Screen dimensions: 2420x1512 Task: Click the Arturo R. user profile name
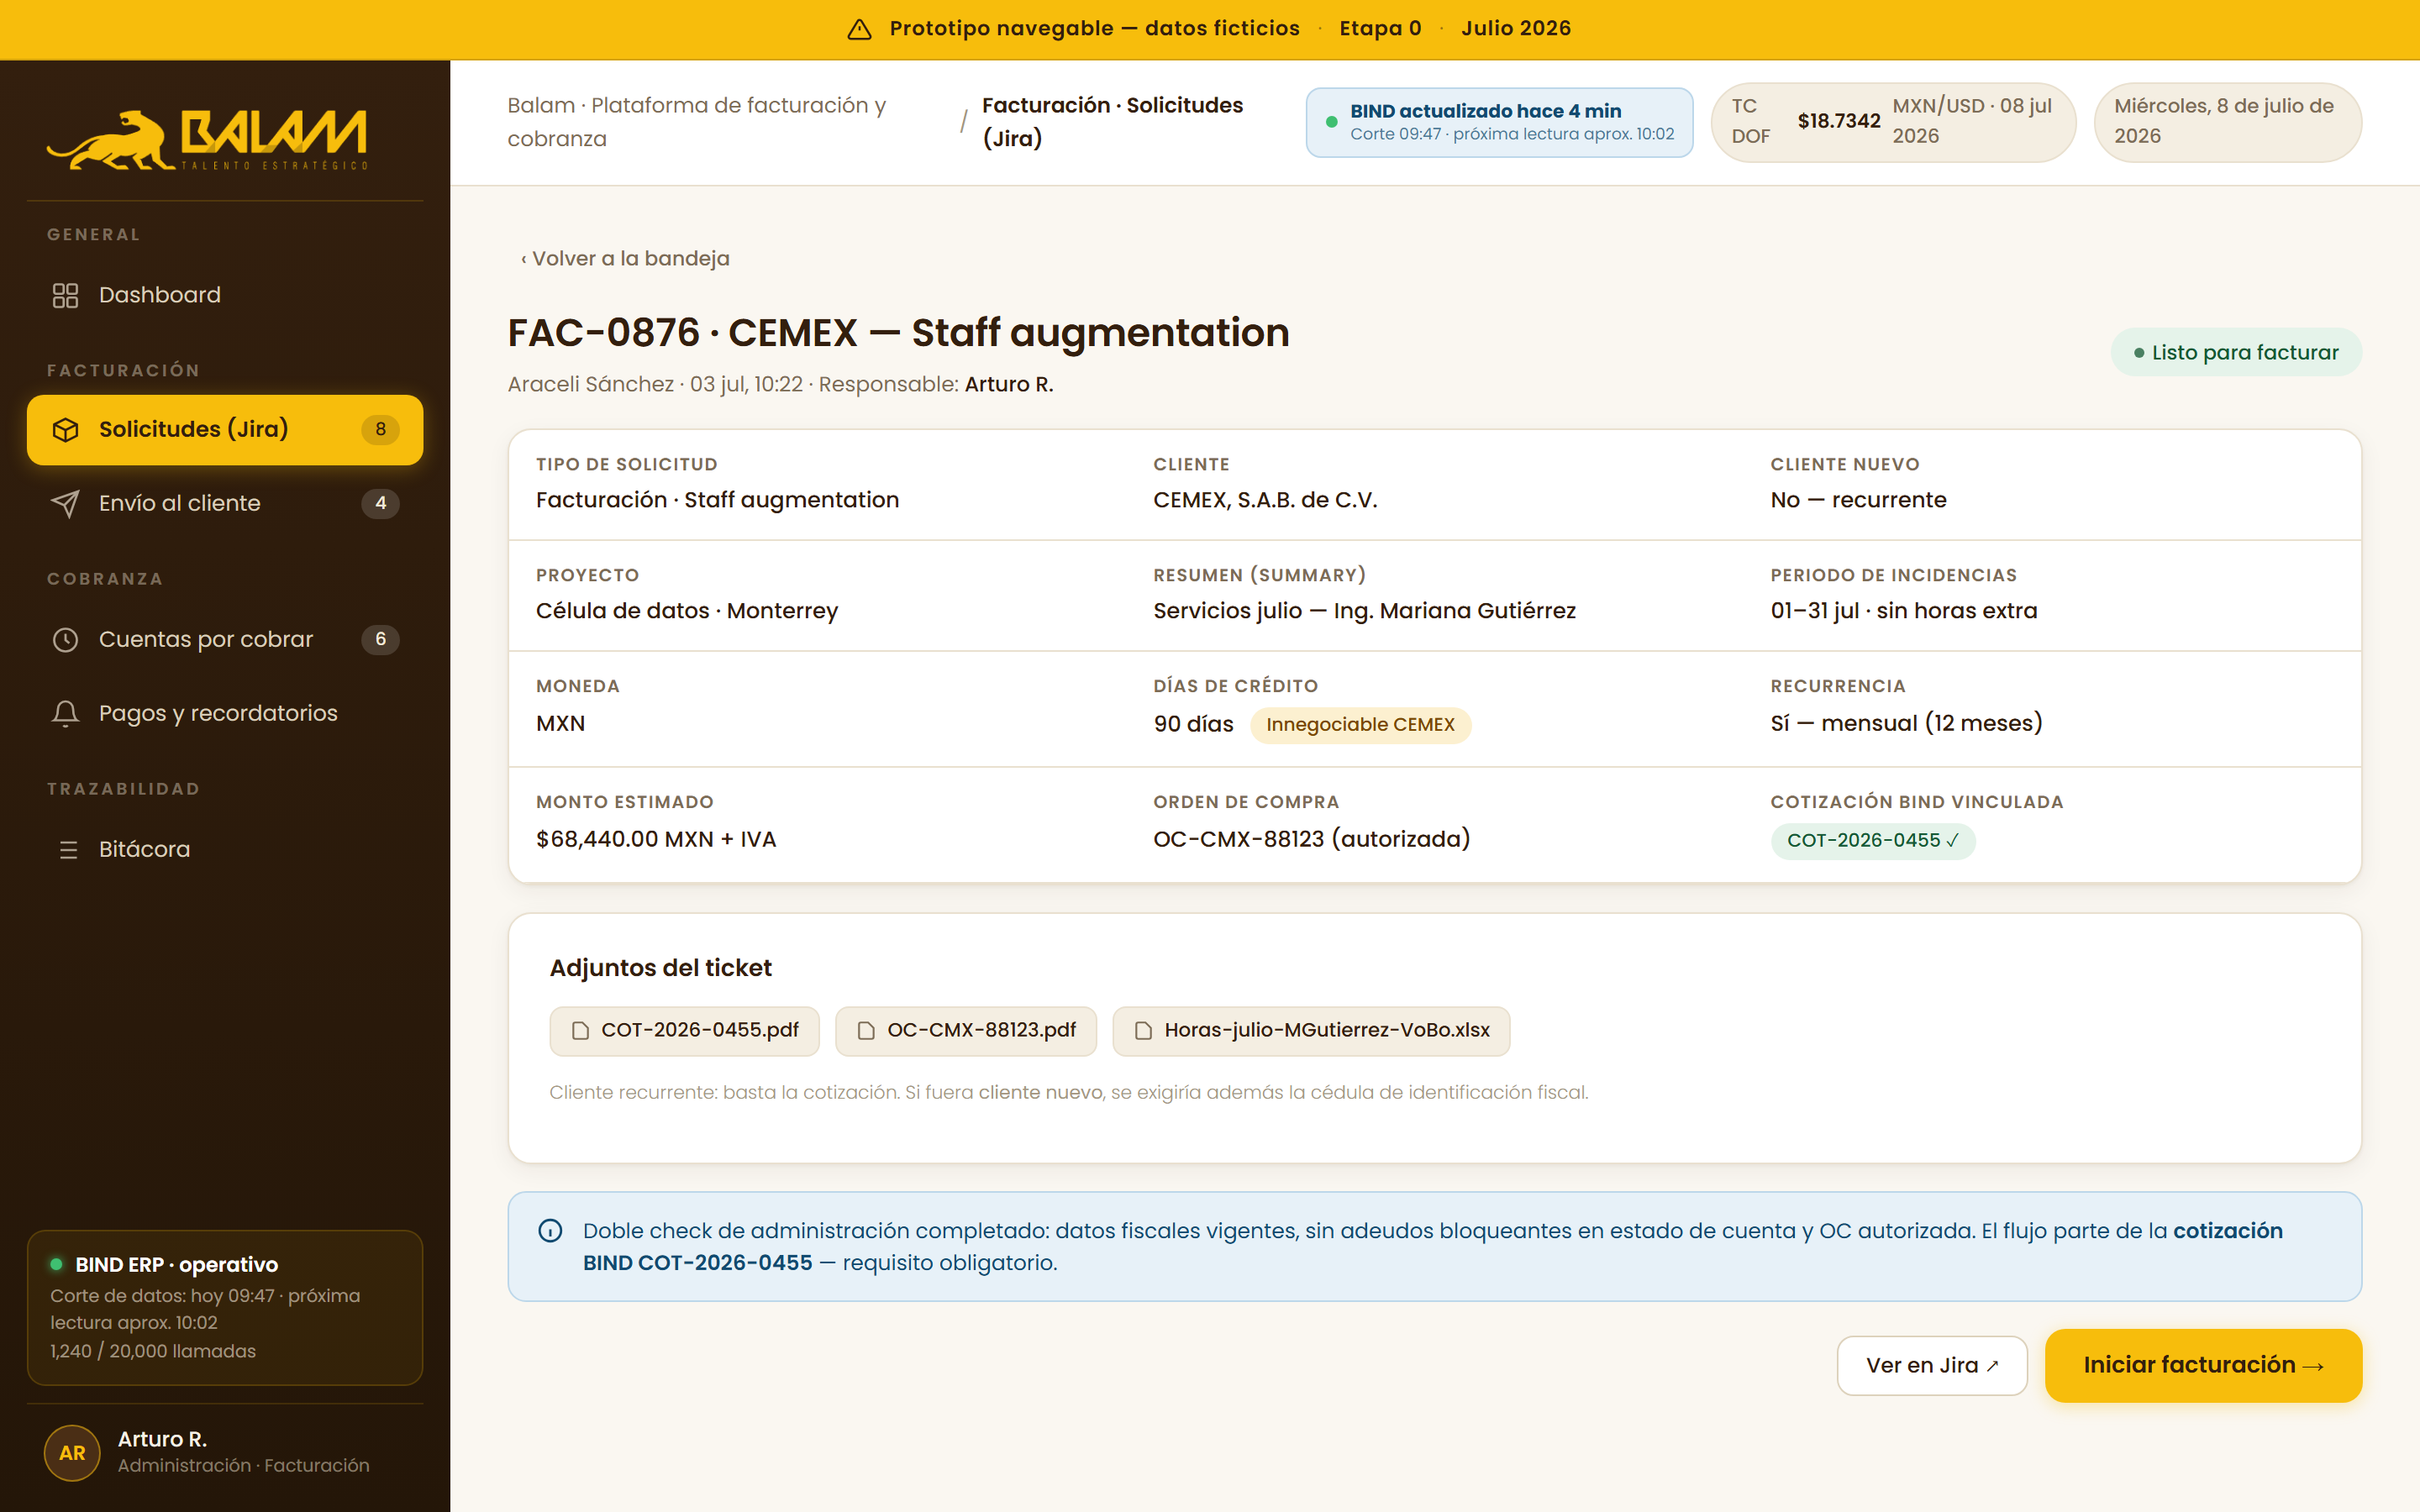pyautogui.click(x=162, y=1440)
